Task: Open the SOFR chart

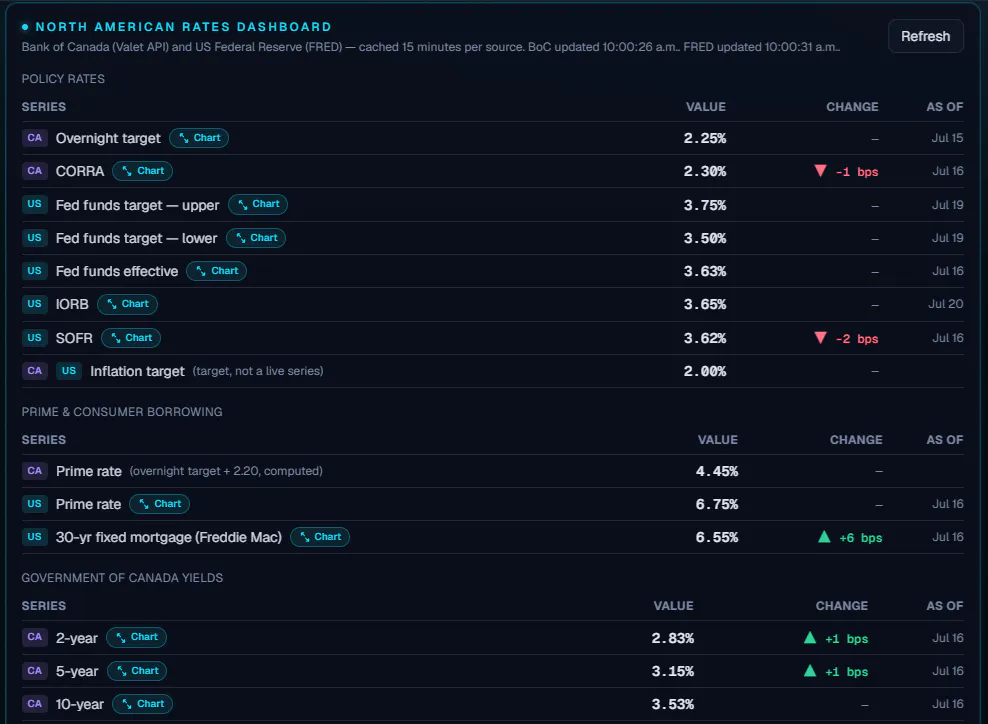Action: pyautogui.click(x=131, y=338)
